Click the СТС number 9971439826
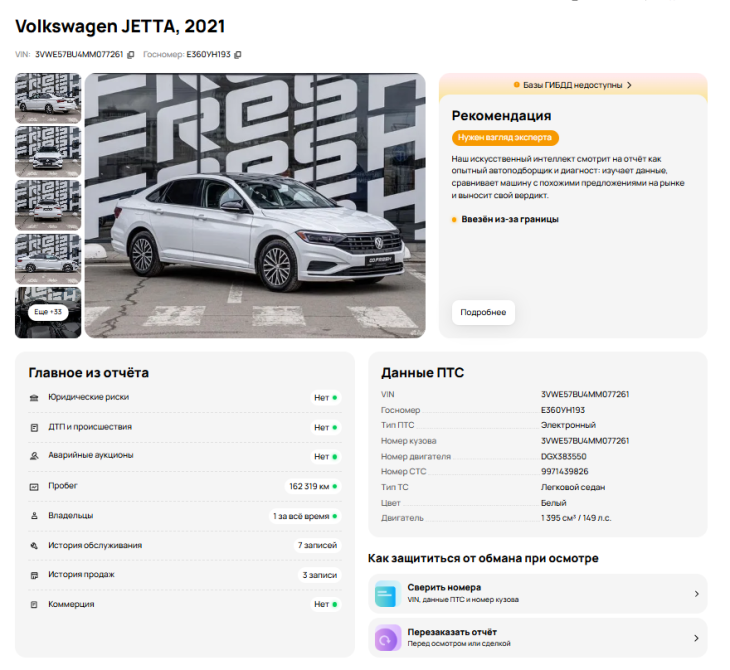This screenshot has height=670, width=730. (x=564, y=472)
